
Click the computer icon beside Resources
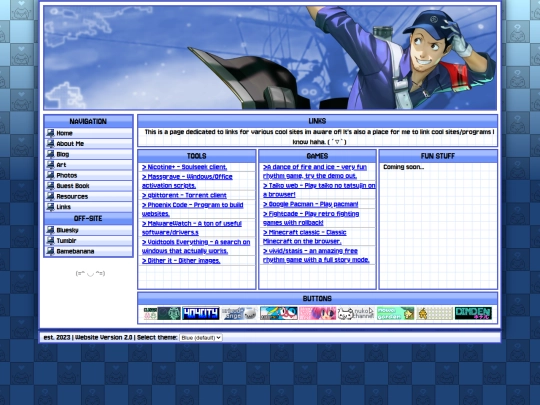click(x=50, y=196)
